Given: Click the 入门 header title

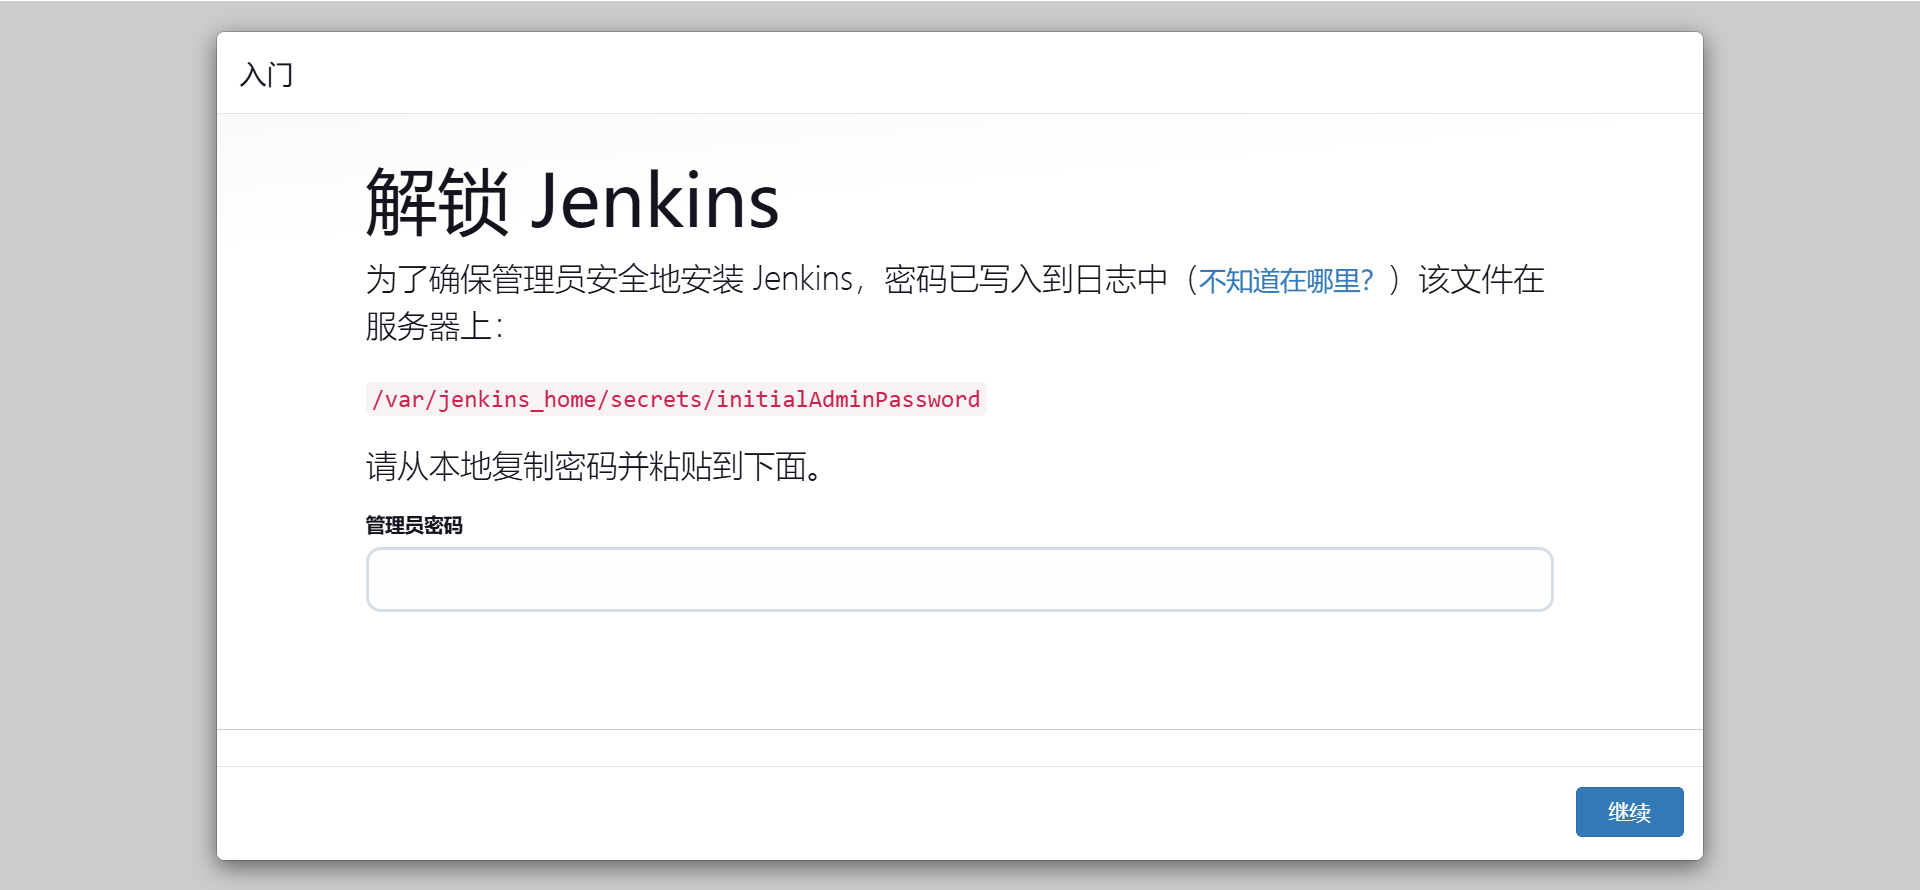Looking at the screenshot, I should (266, 75).
